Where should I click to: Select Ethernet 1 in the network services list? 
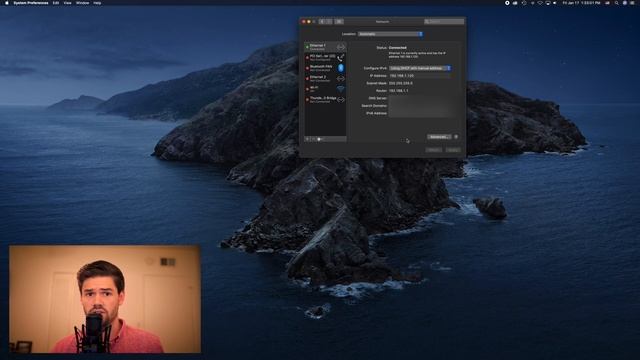[325, 47]
